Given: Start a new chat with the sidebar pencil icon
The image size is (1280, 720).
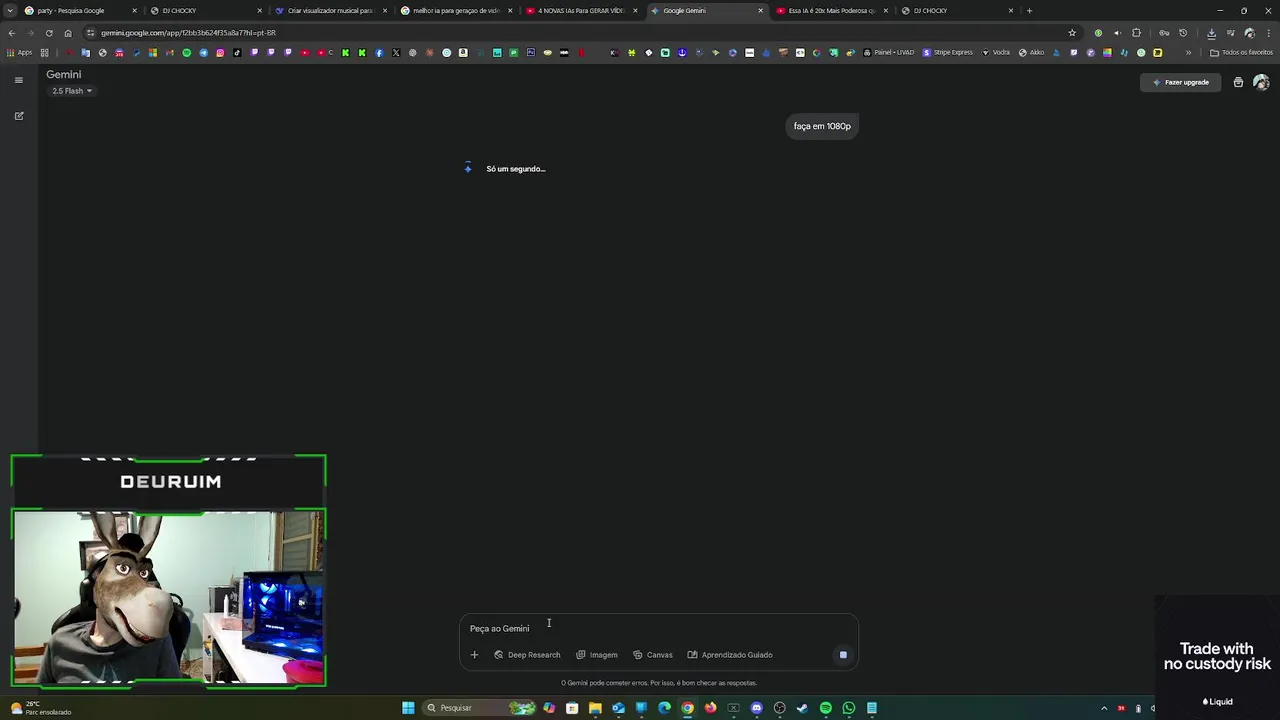Looking at the screenshot, I should click(x=18, y=116).
